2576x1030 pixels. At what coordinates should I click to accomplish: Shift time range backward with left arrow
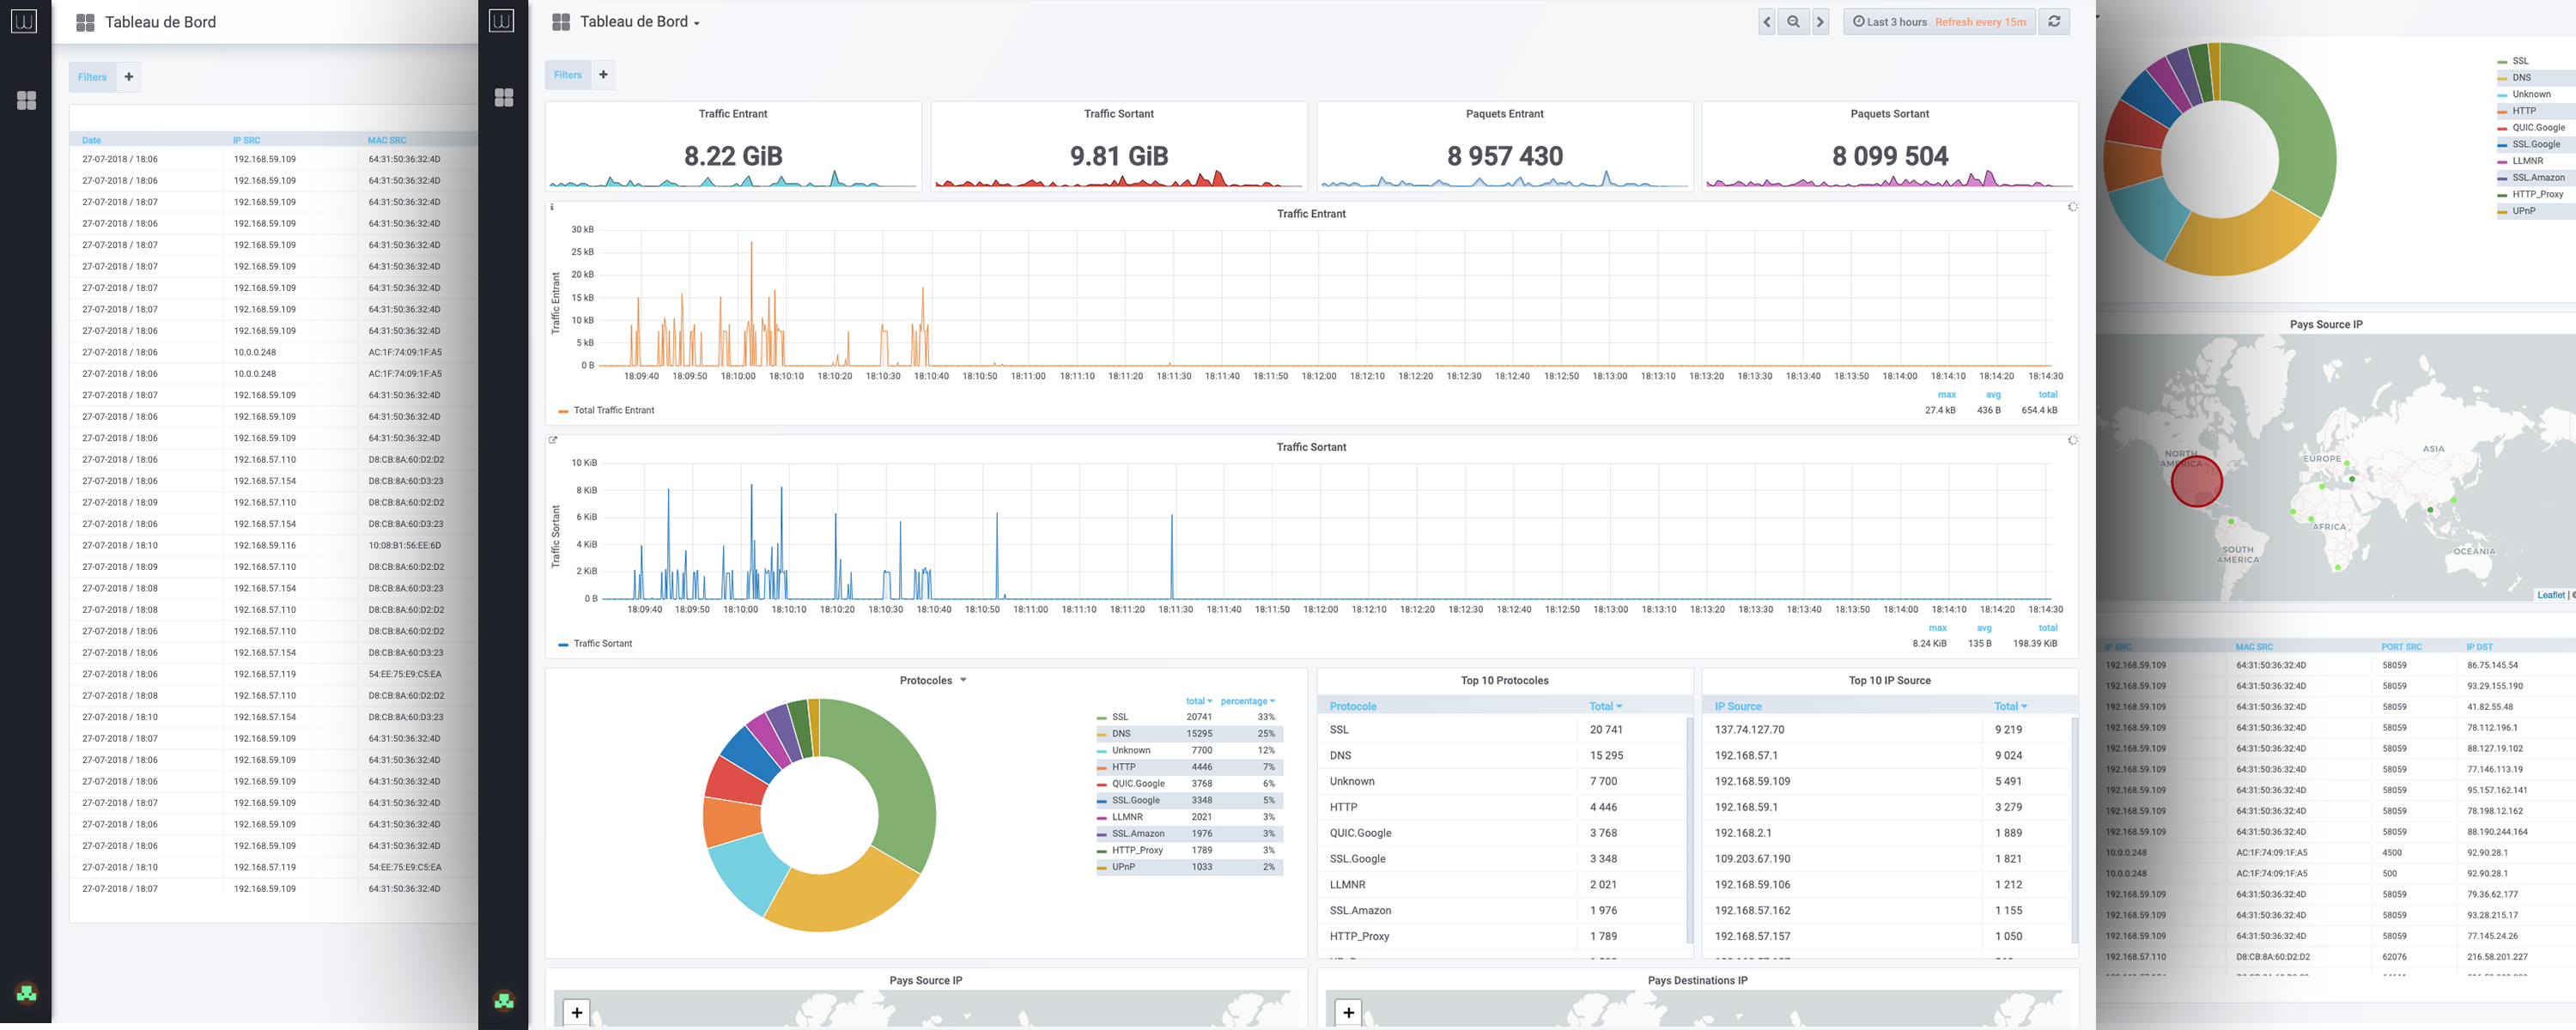1767,21
